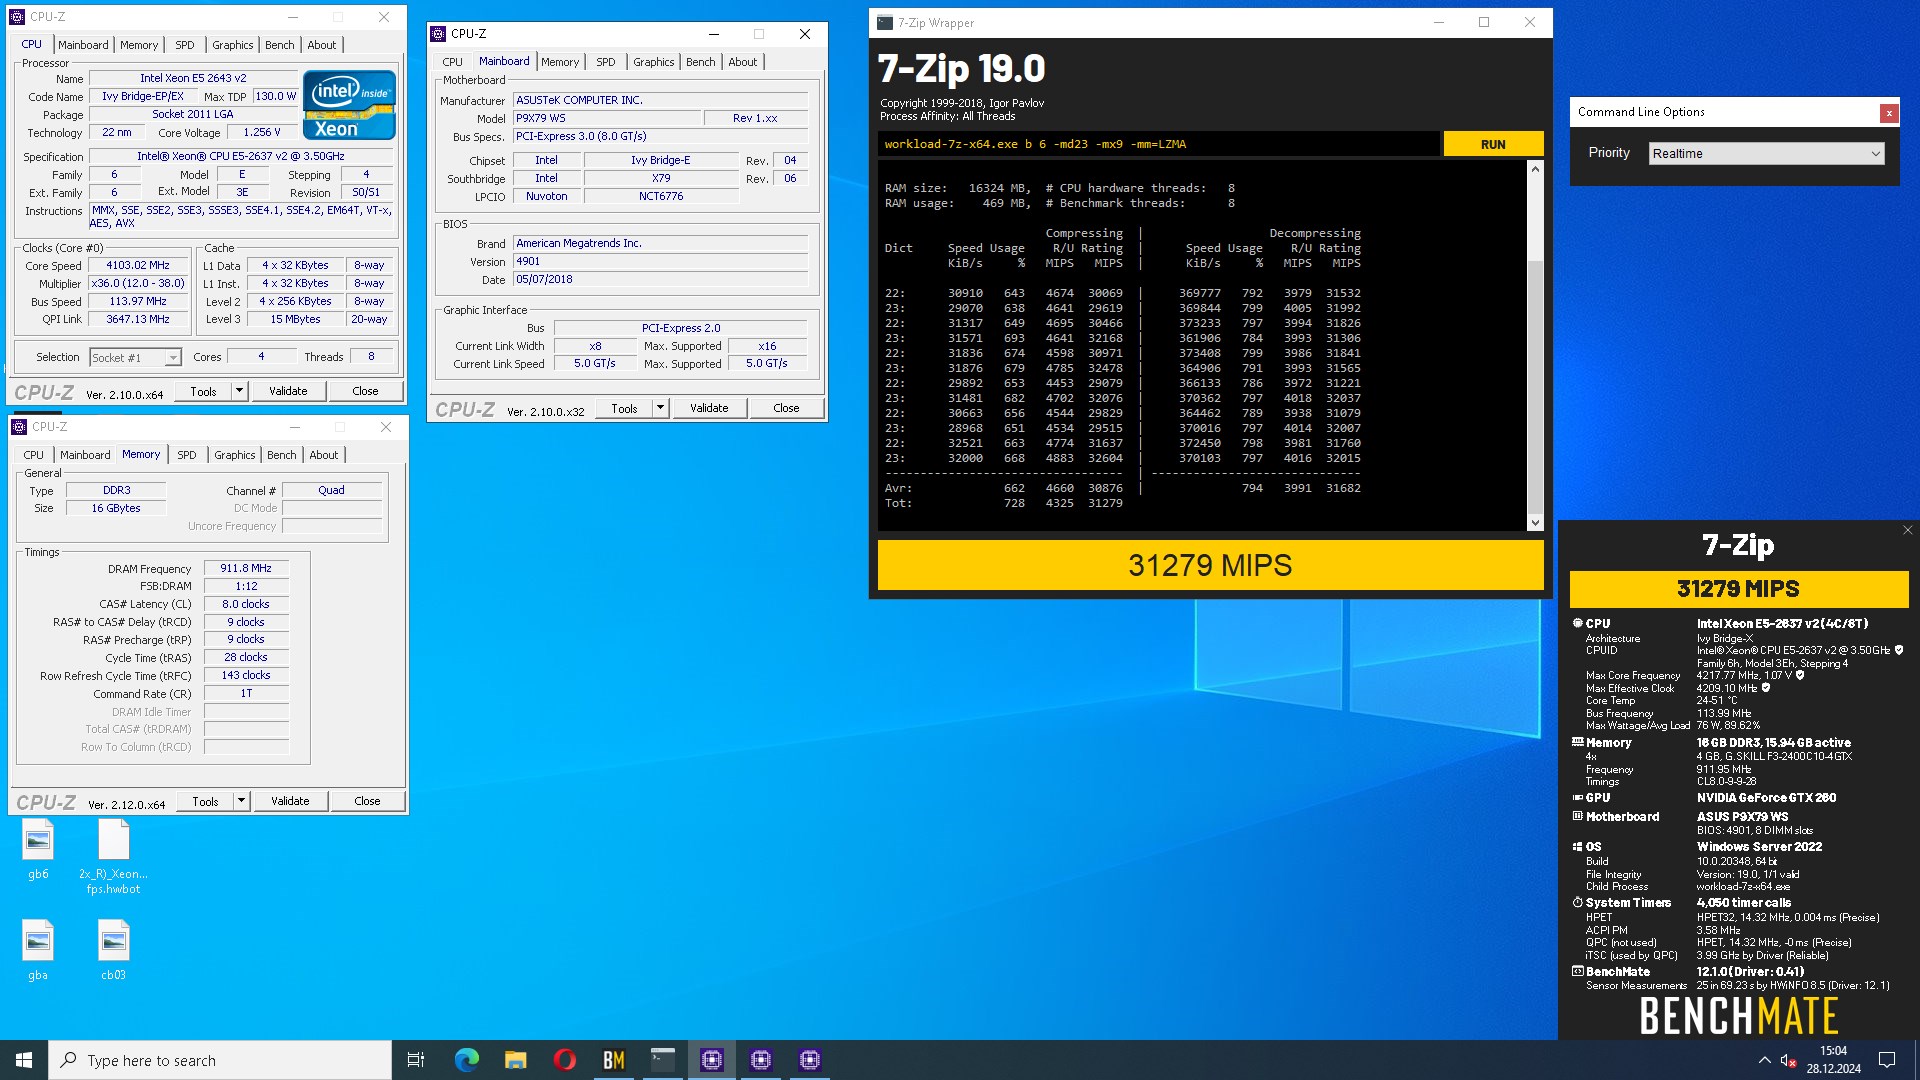Viewport: 1920px width, 1080px height.
Task: Open Opera browser from the taskbar
Action: (x=564, y=1060)
